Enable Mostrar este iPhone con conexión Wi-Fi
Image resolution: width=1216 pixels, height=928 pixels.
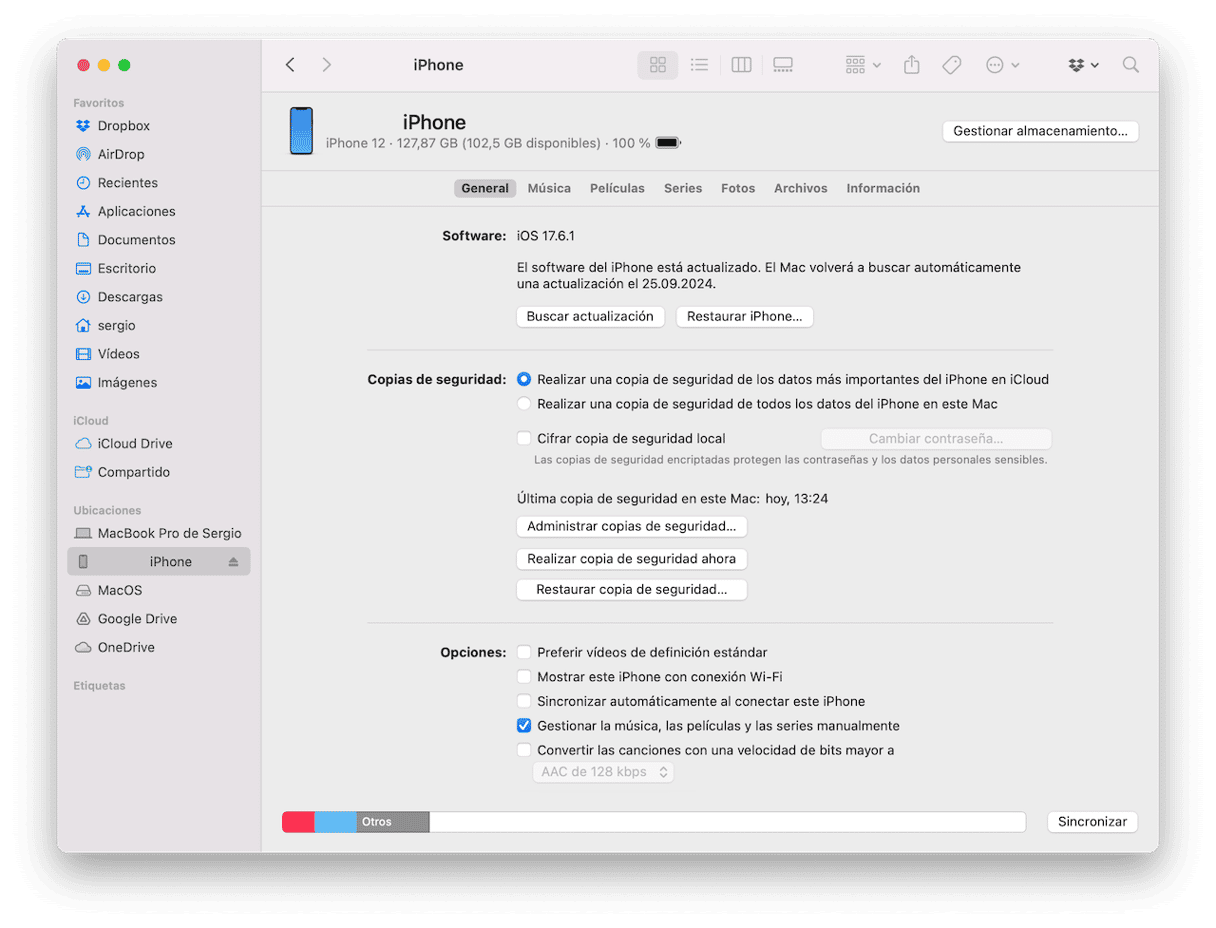pyautogui.click(x=524, y=677)
